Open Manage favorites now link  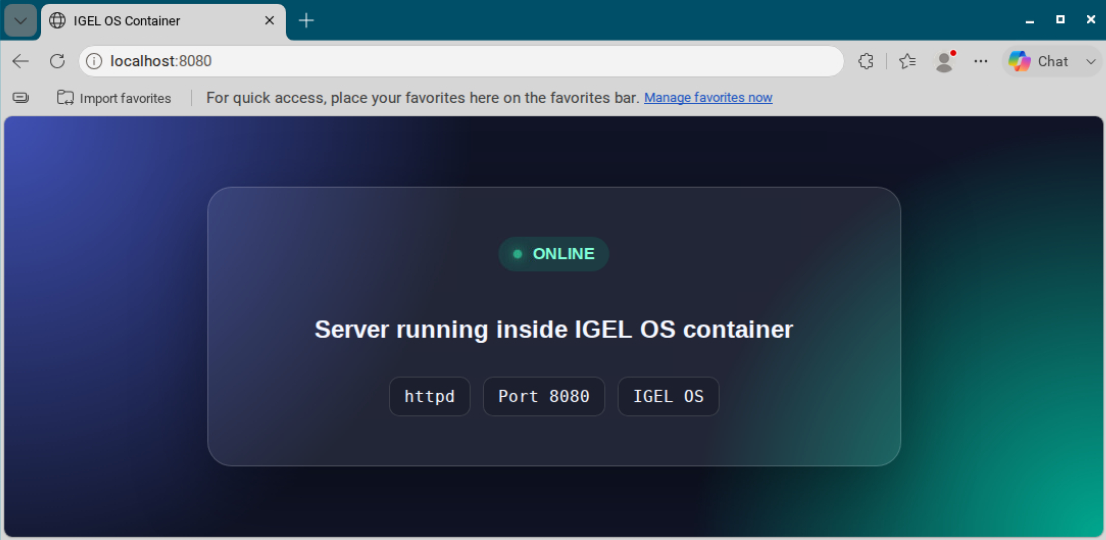708,98
